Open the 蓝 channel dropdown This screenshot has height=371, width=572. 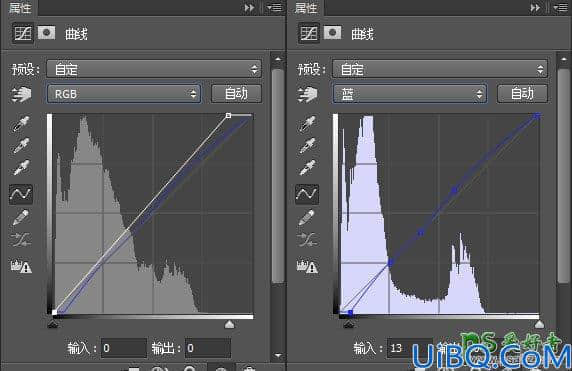tap(410, 94)
